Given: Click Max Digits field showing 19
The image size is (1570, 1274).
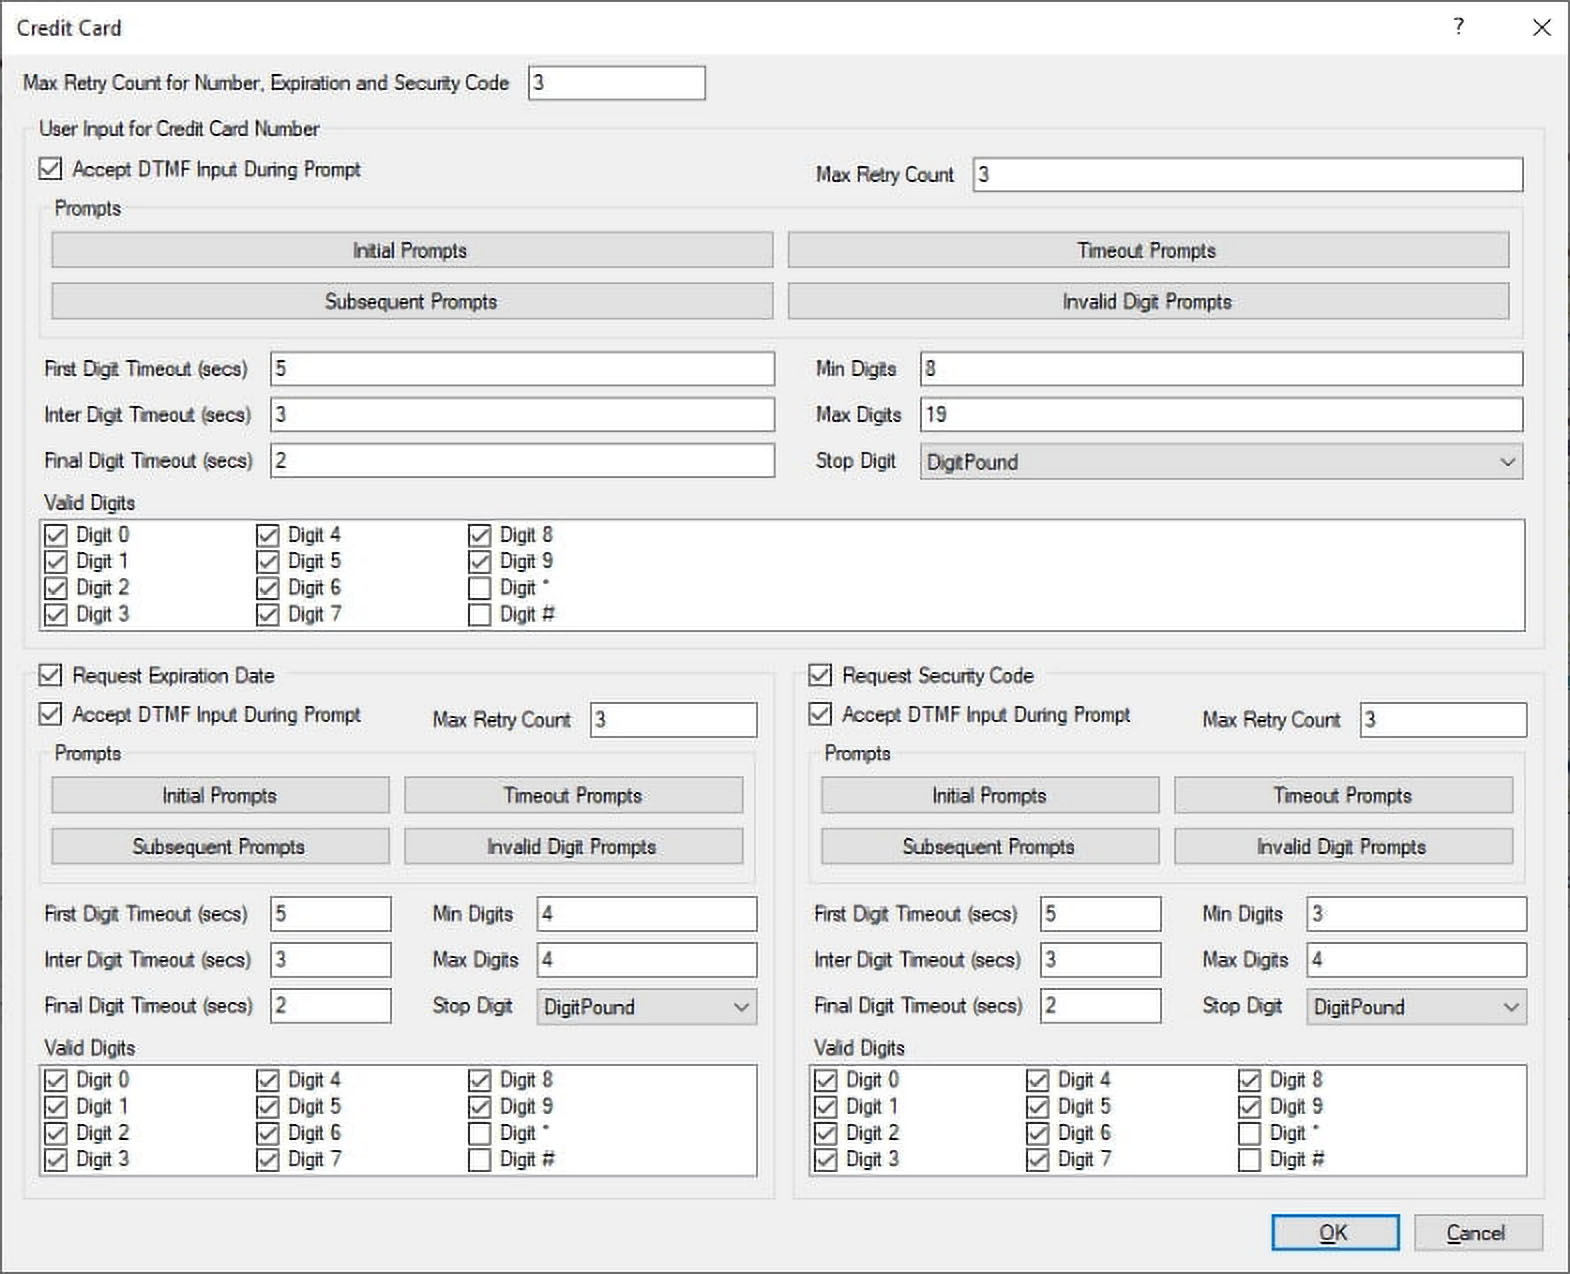Looking at the screenshot, I should click(1222, 414).
